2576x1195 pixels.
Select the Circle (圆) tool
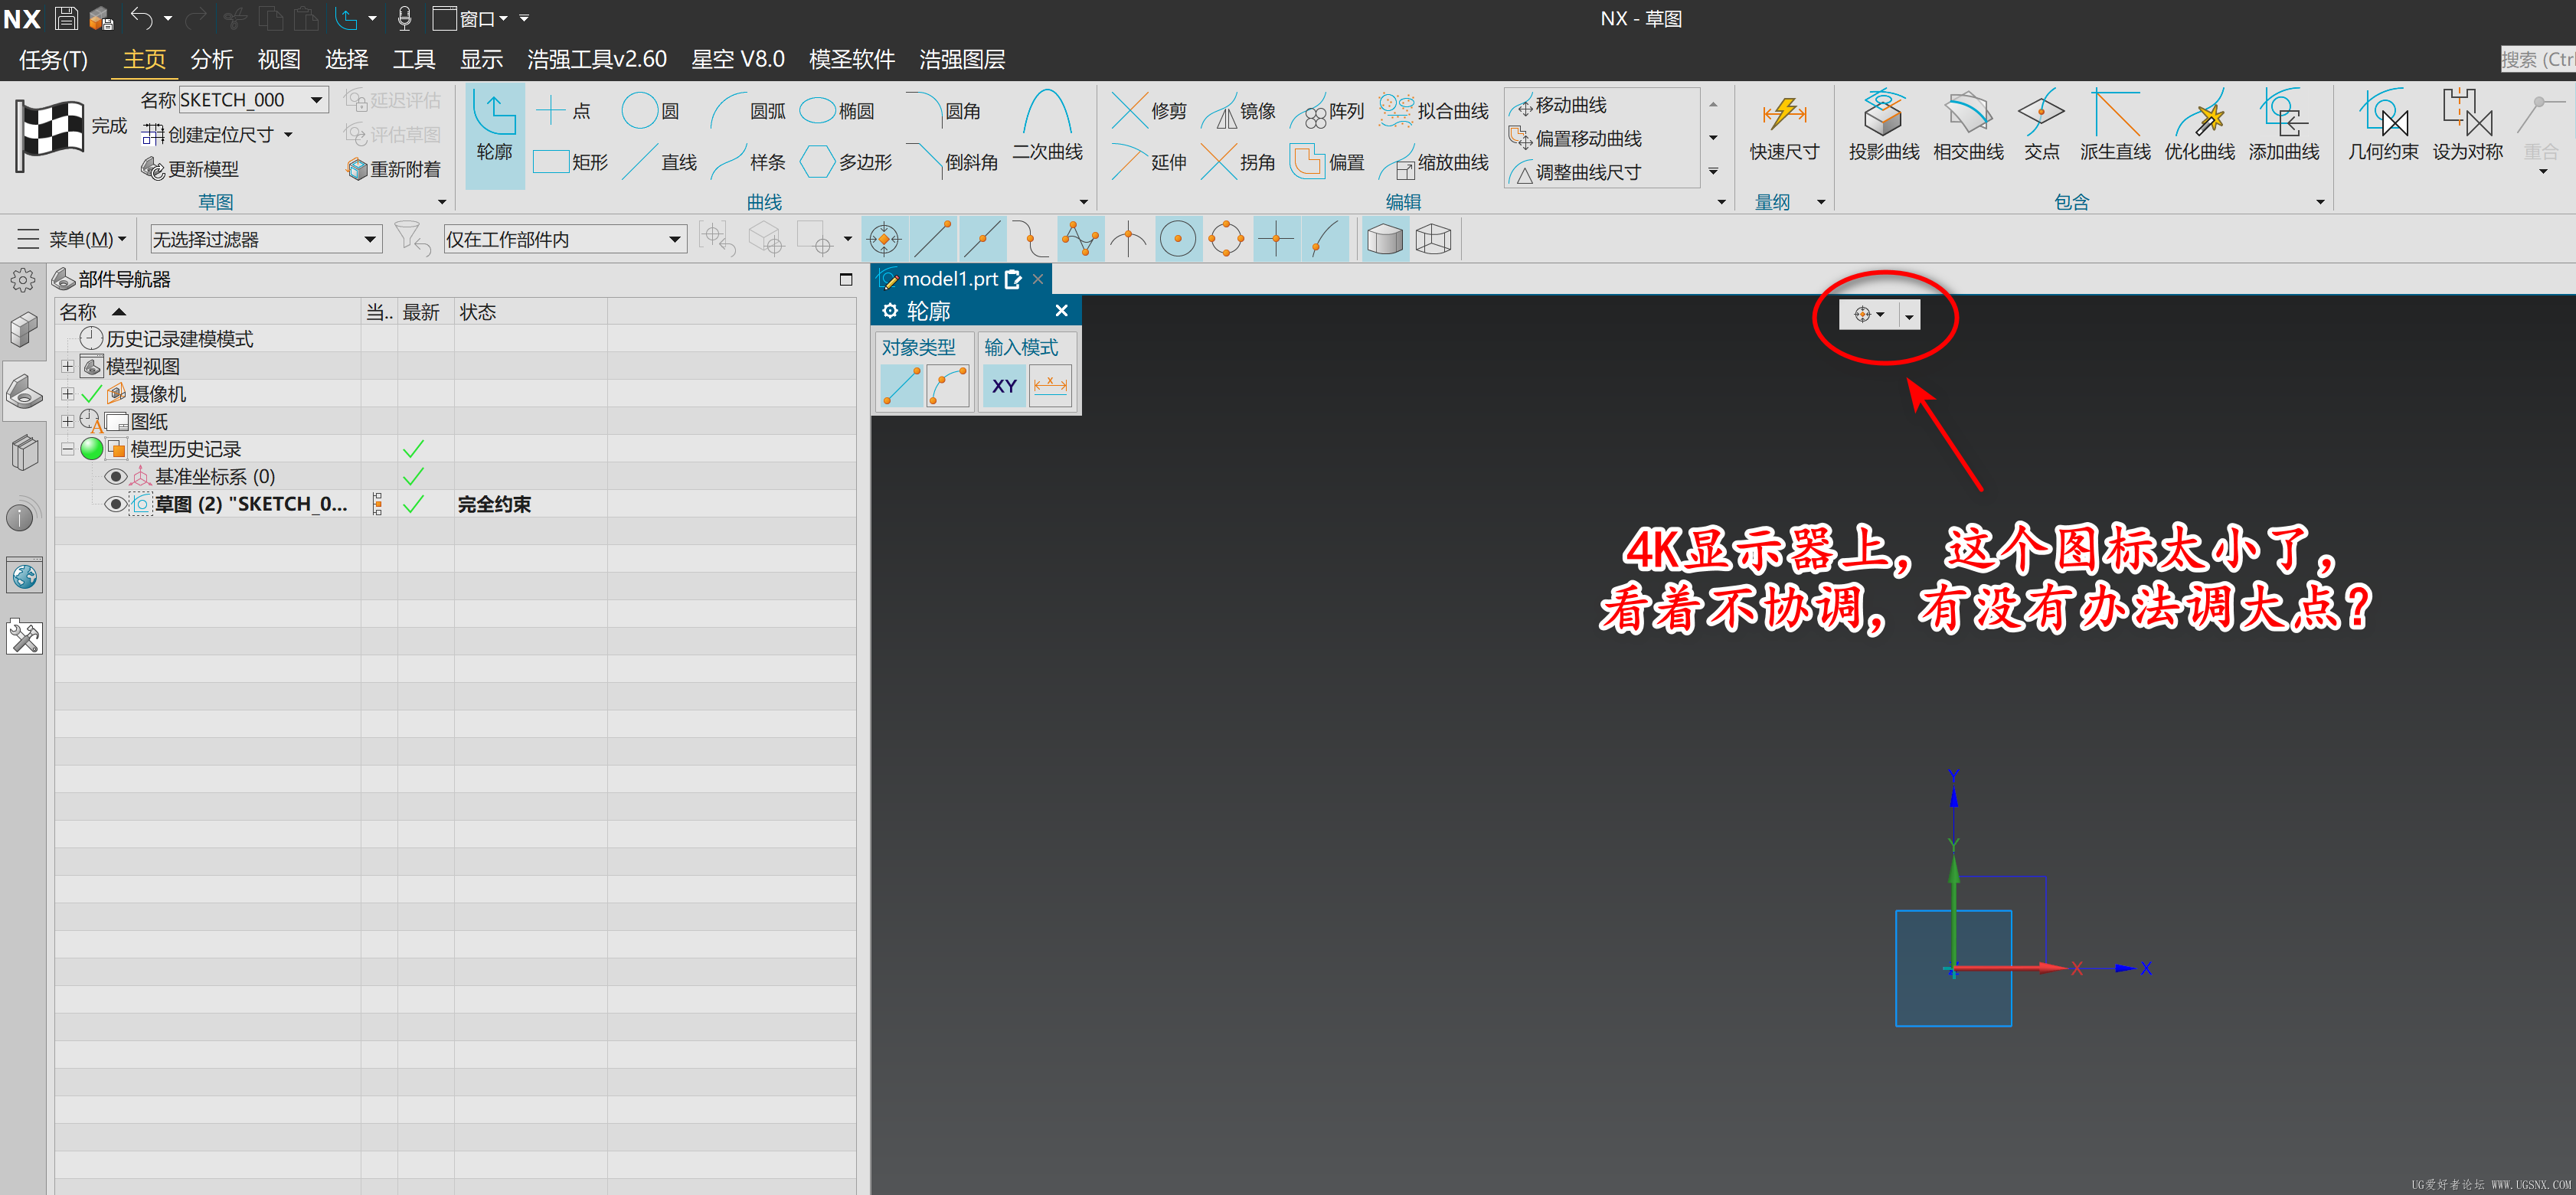coord(651,110)
